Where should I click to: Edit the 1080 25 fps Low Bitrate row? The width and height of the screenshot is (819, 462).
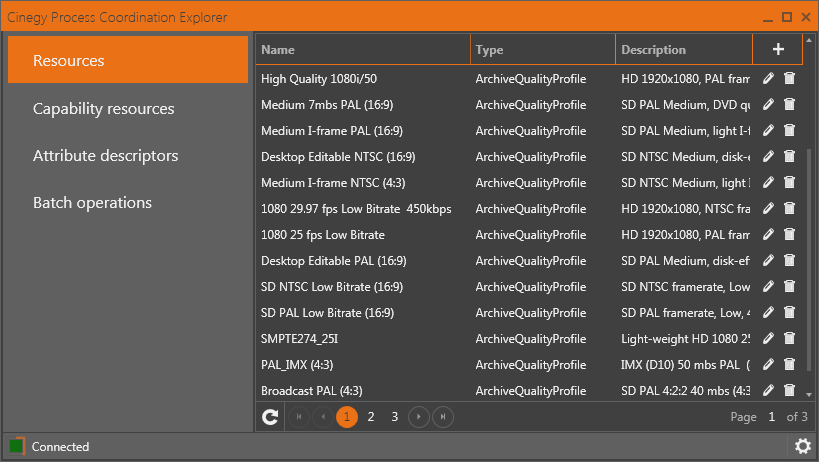click(x=768, y=234)
